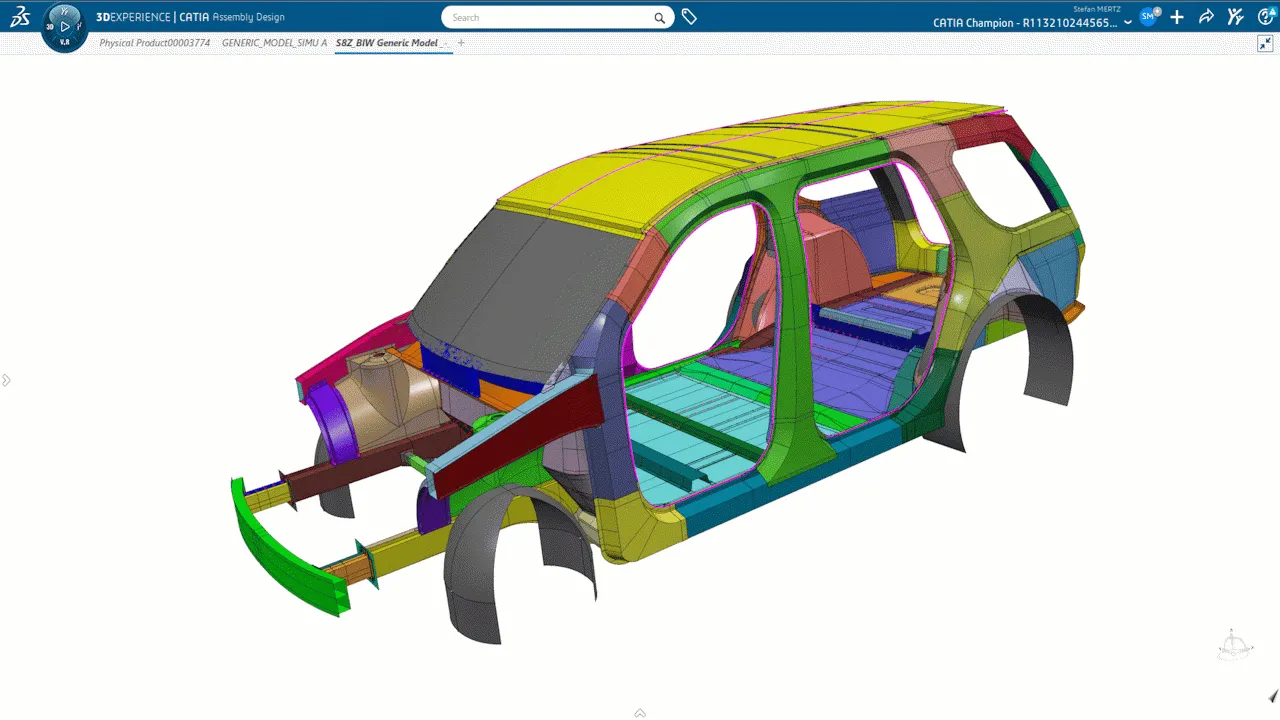Open the SM user profile avatar
1280x720 pixels.
coord(1149,17)
